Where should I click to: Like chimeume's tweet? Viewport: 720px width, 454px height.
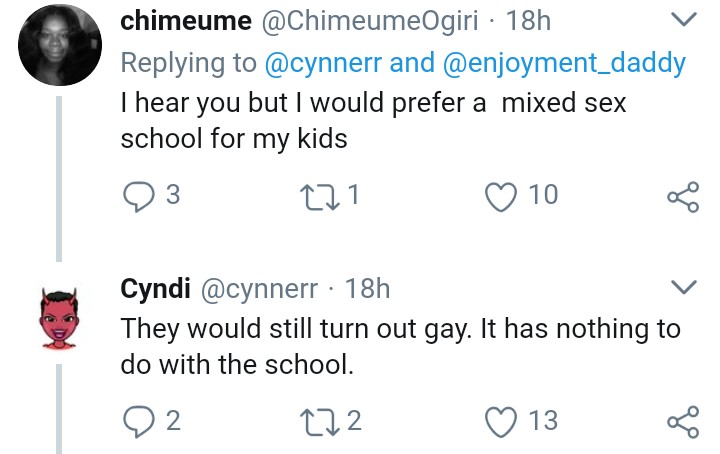point(499,194)
